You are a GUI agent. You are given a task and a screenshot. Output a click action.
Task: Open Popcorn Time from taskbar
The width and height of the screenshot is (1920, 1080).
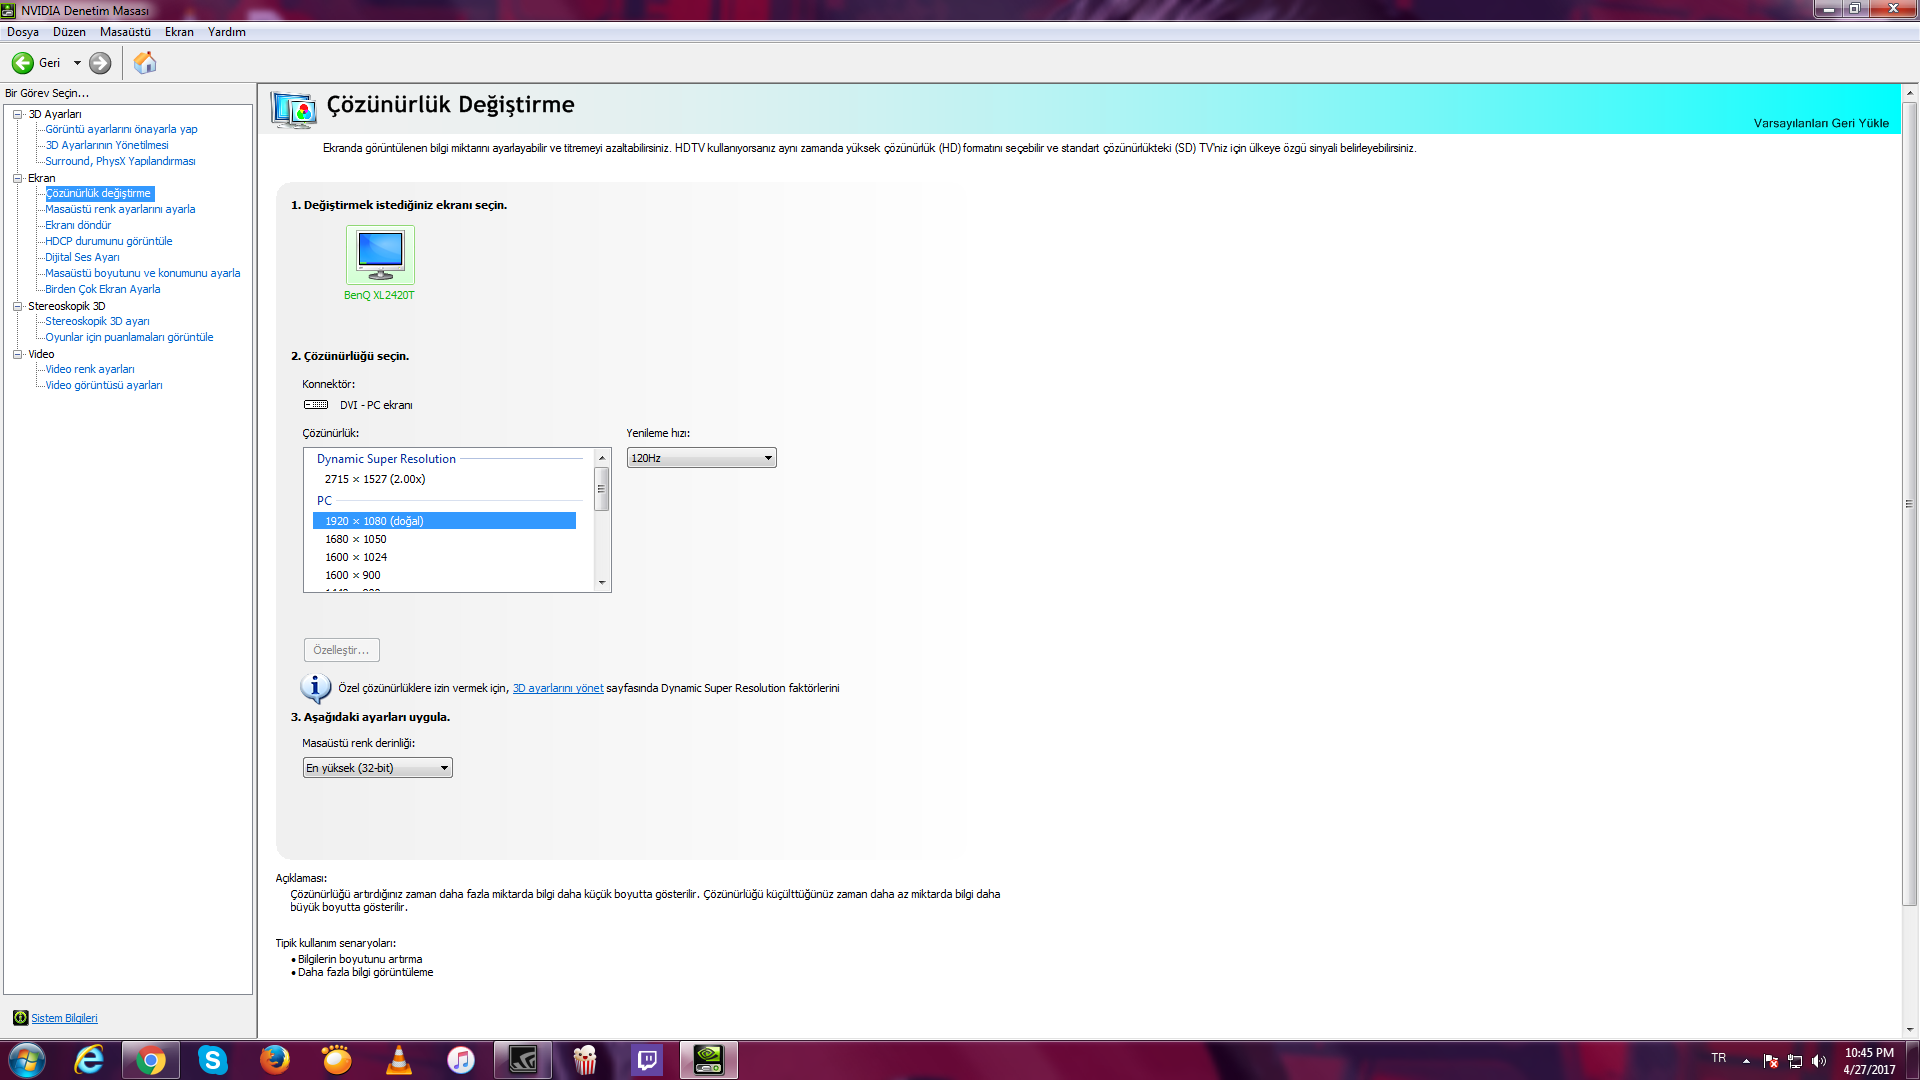[585, 1060]
